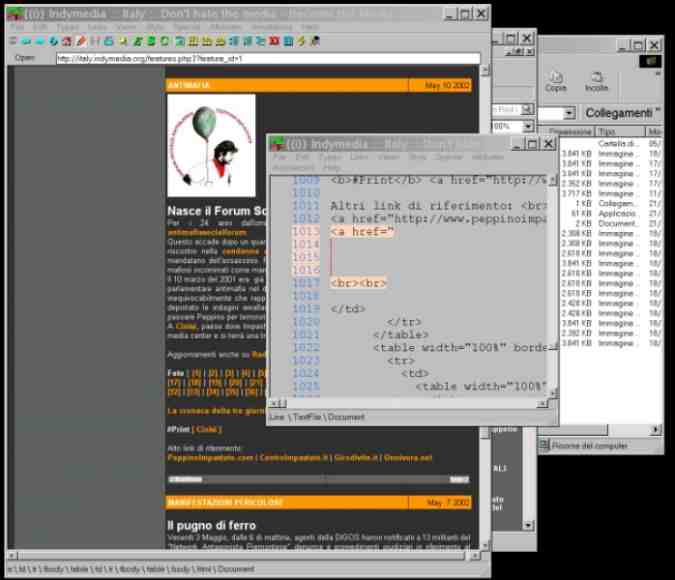This screenshot has width=675, height=580.
Task: Click the dark figure icon ending the browser toolbar
Action: coord(315,41)
